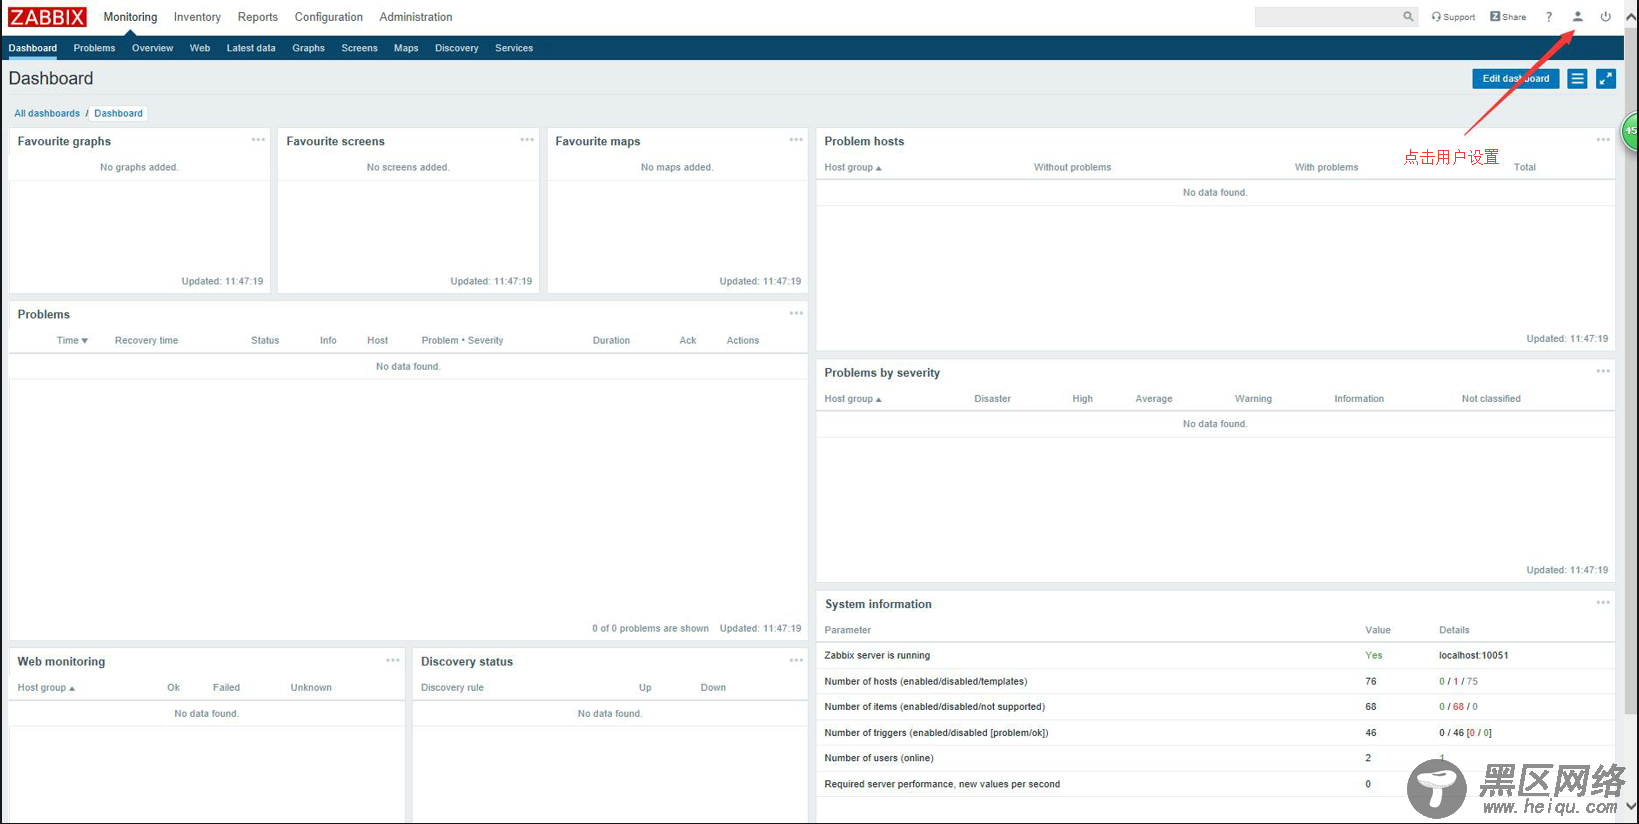Go to the Problems submenu tab
The width and height of the screenshot is (1639, 824).
point(94,48)
